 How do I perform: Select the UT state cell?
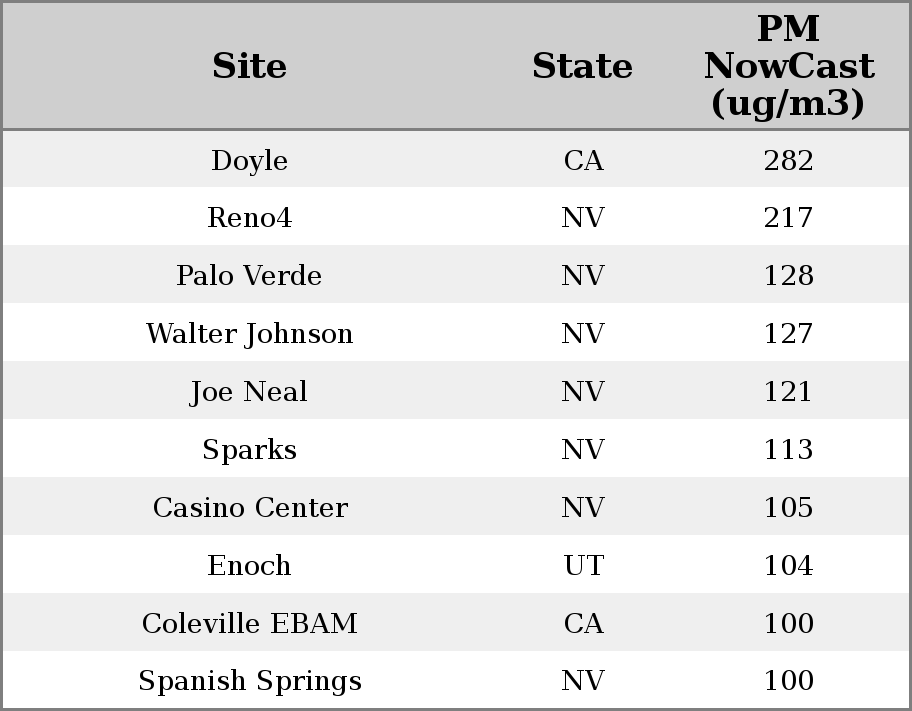pyautogui.click(x=583, y=566)
